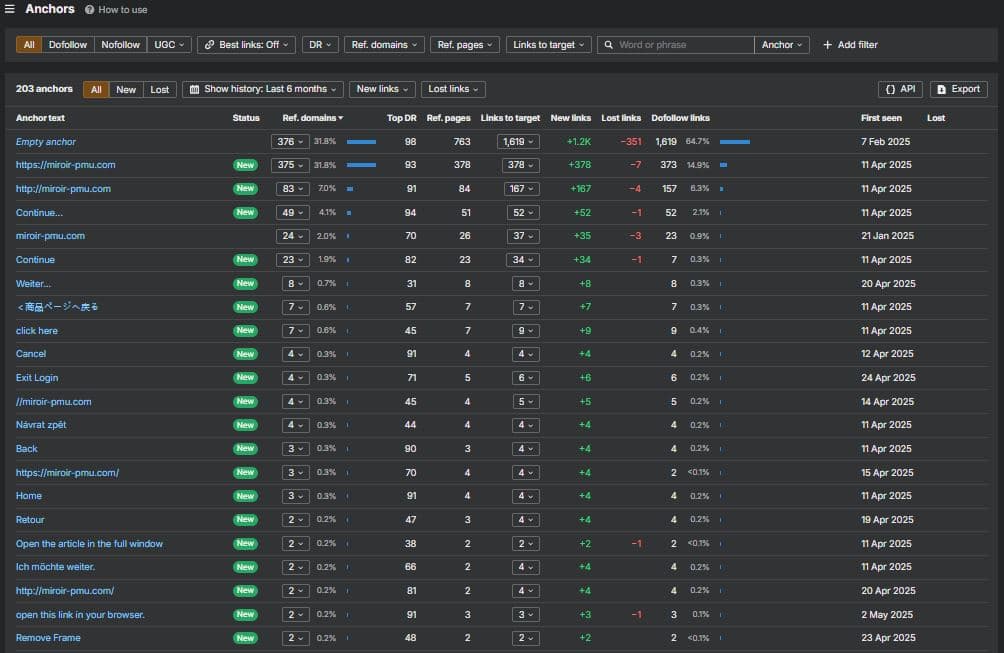Open 'open this link in your browser.' anchor
The image size is (1004, 653).
[80, 615]
